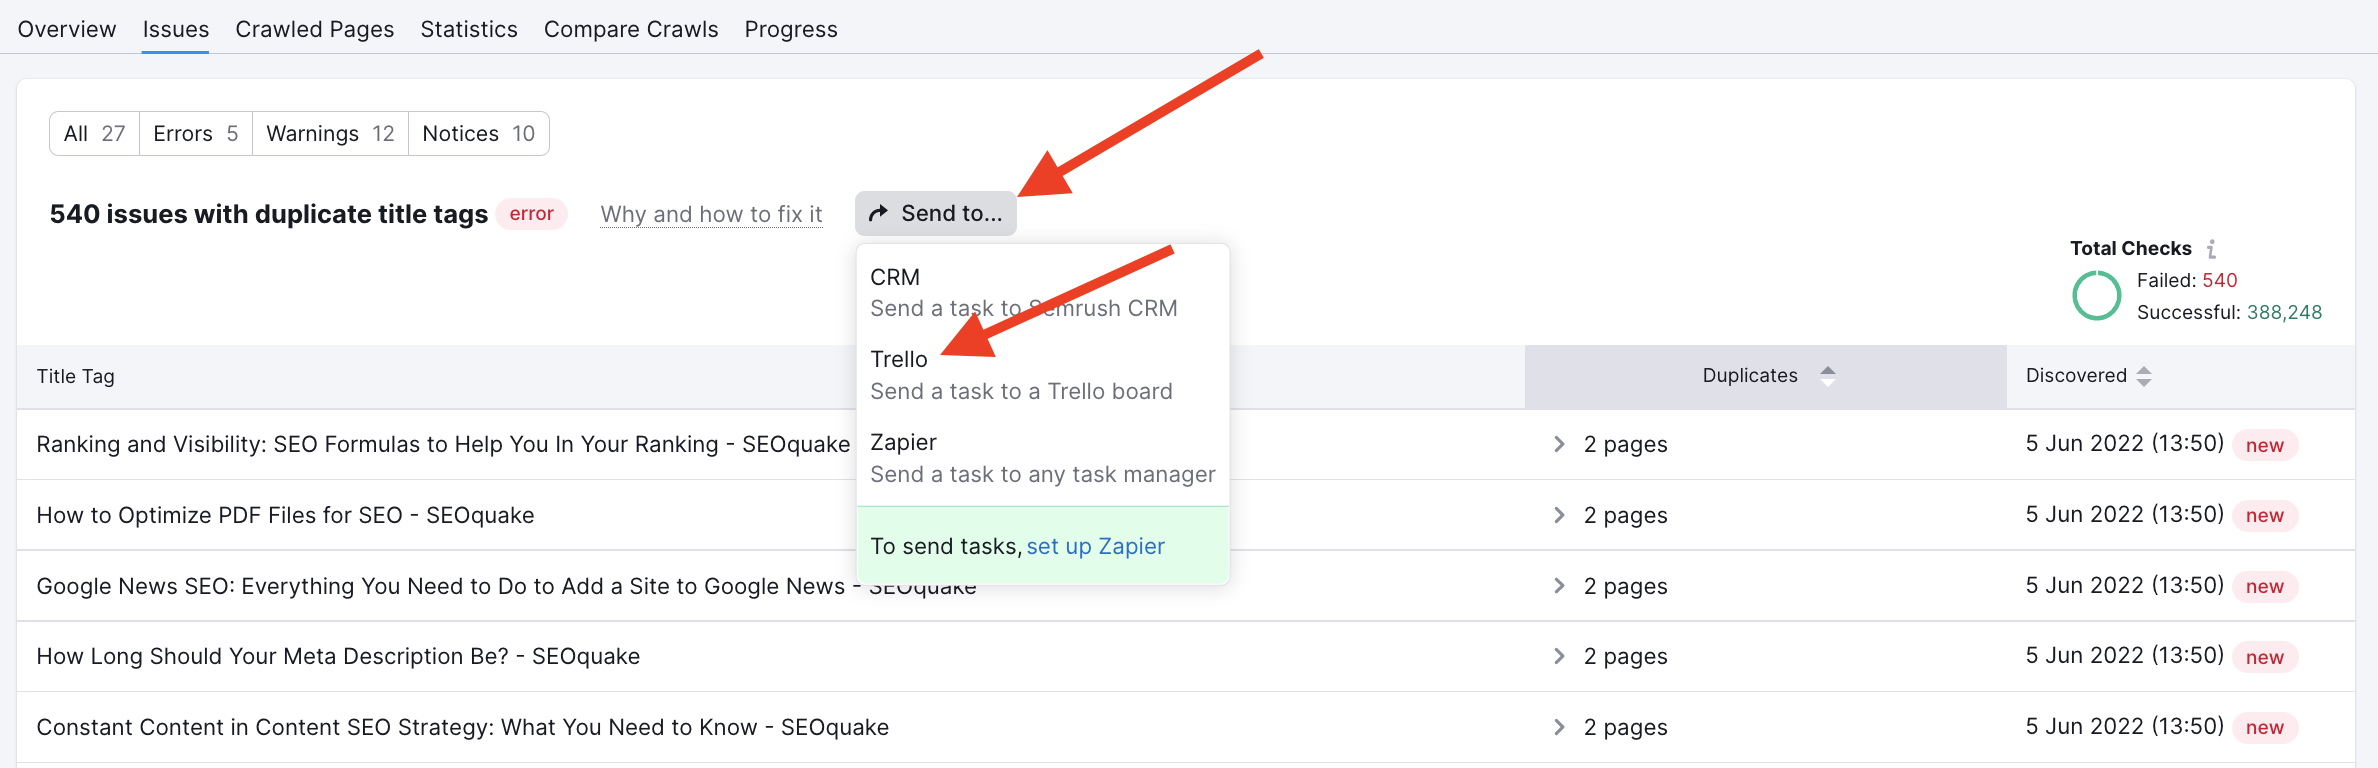Expand chevron for Meta Description row

click(1559, 656)
